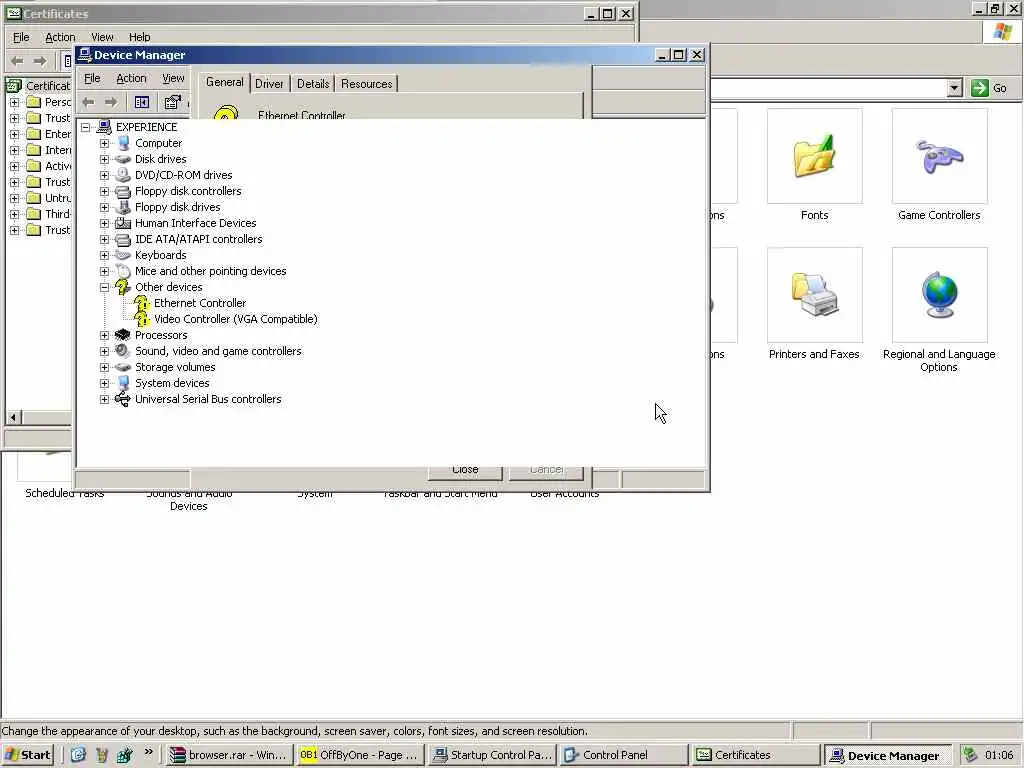The height and width of the screenshot is (768, 1024).
Task: Select Ethernet Controller tree entry
Action: pyautogui.click(x=200, y=303)
